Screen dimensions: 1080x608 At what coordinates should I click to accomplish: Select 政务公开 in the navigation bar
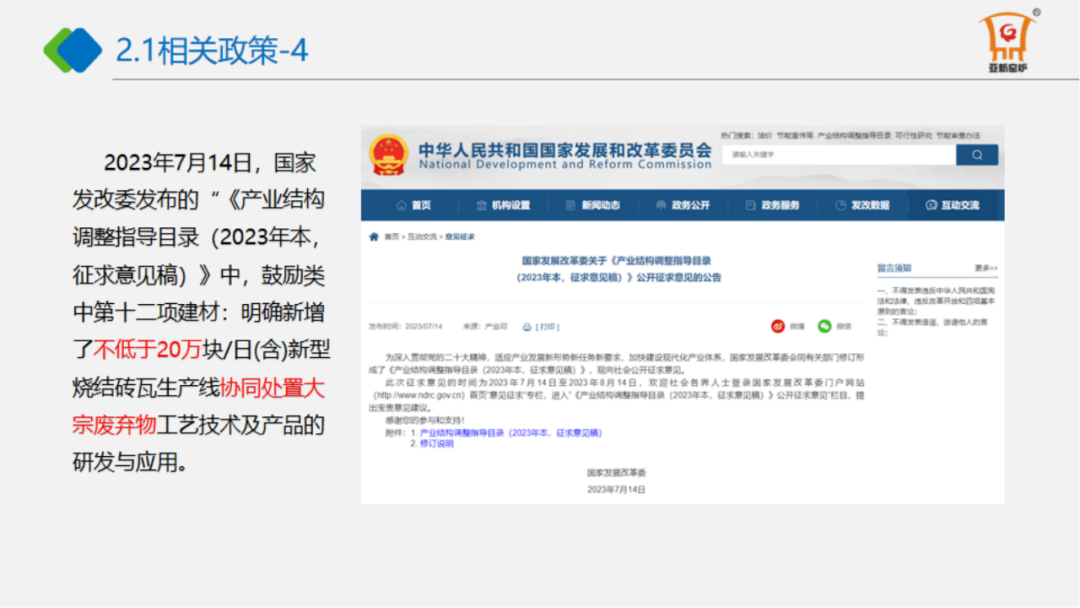[x=682, y=205]
